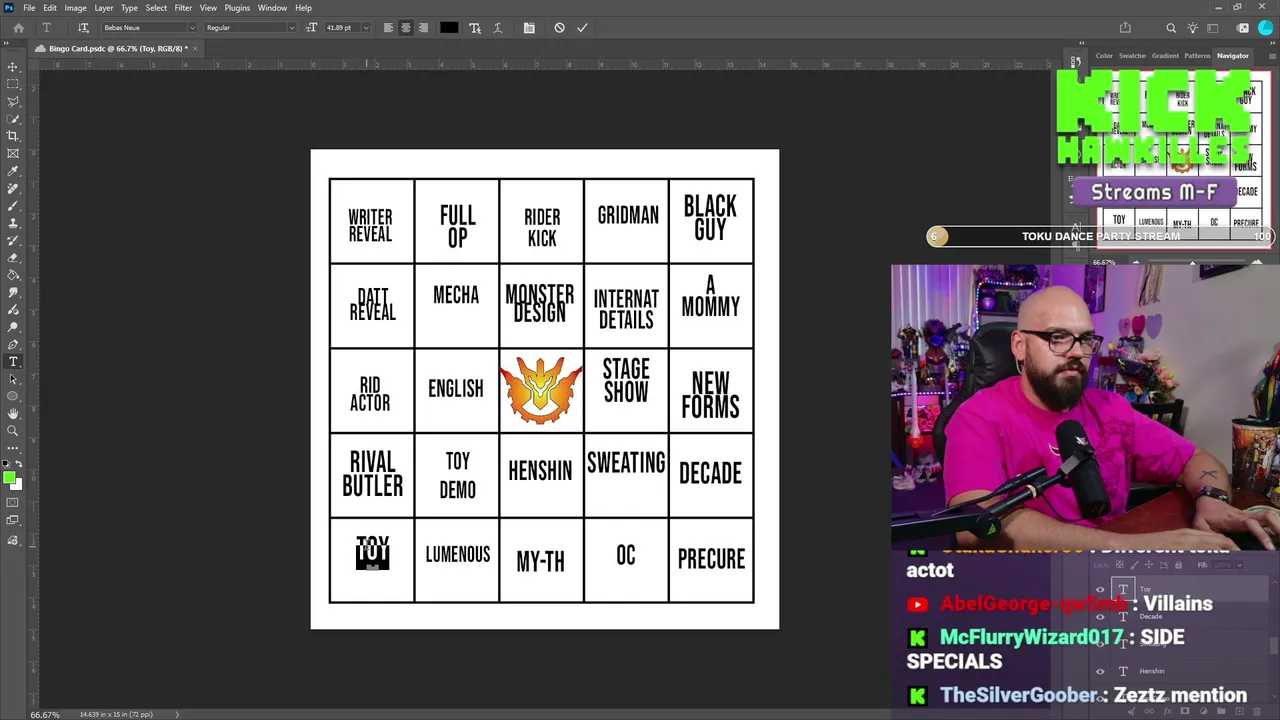
Task: Select the History Brush tool
Action: coord(13,240)
